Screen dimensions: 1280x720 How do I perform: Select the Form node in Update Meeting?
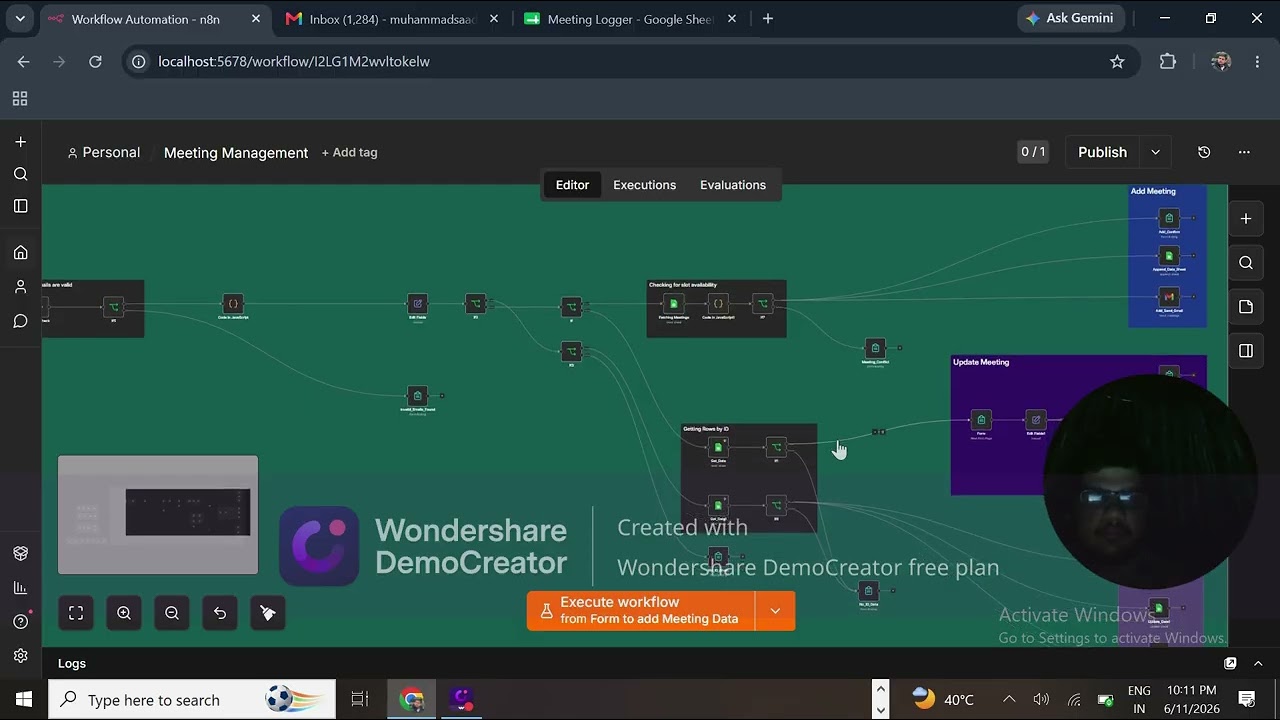981,420
